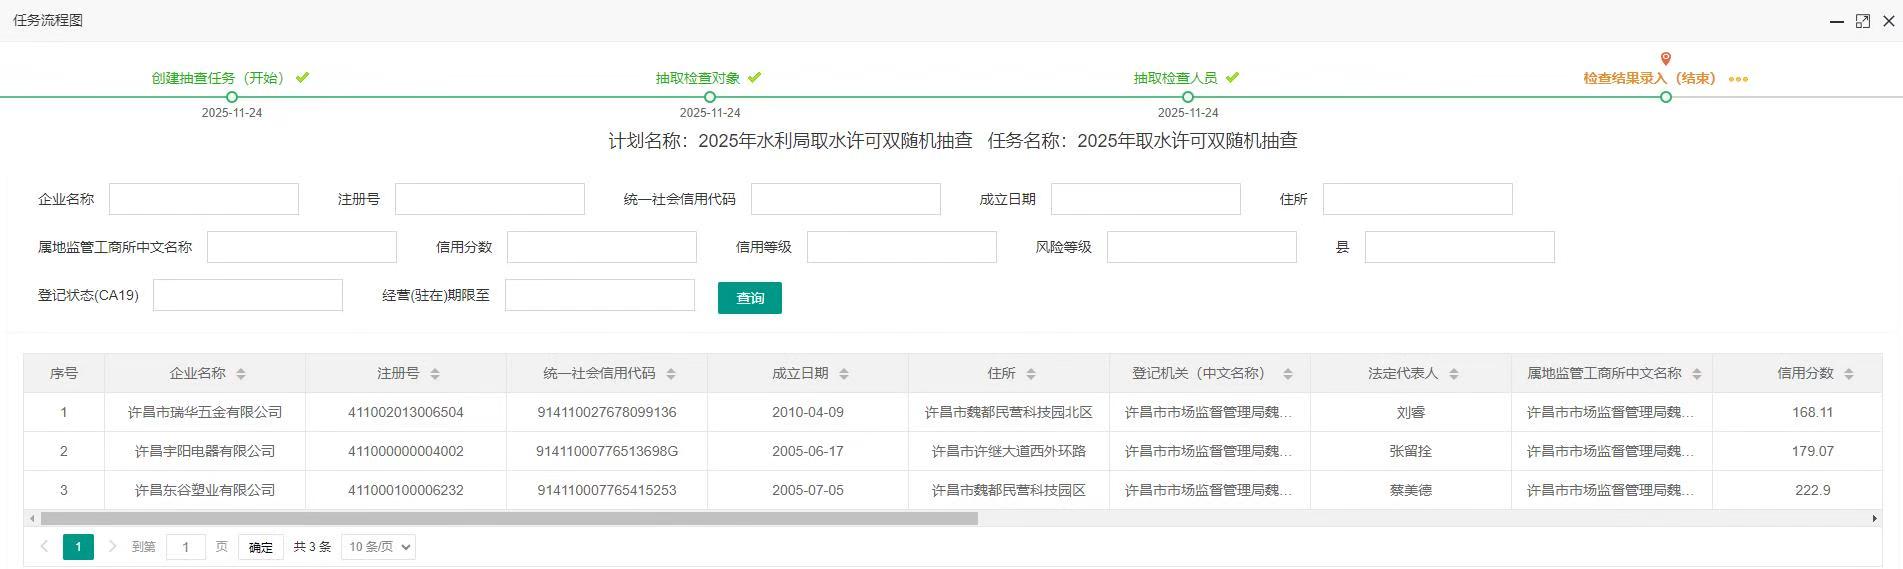Open the 抽取检查人员 workflow step
Screen dimensions: 1903x569
pyautogui.click(x=1175, y=78)
